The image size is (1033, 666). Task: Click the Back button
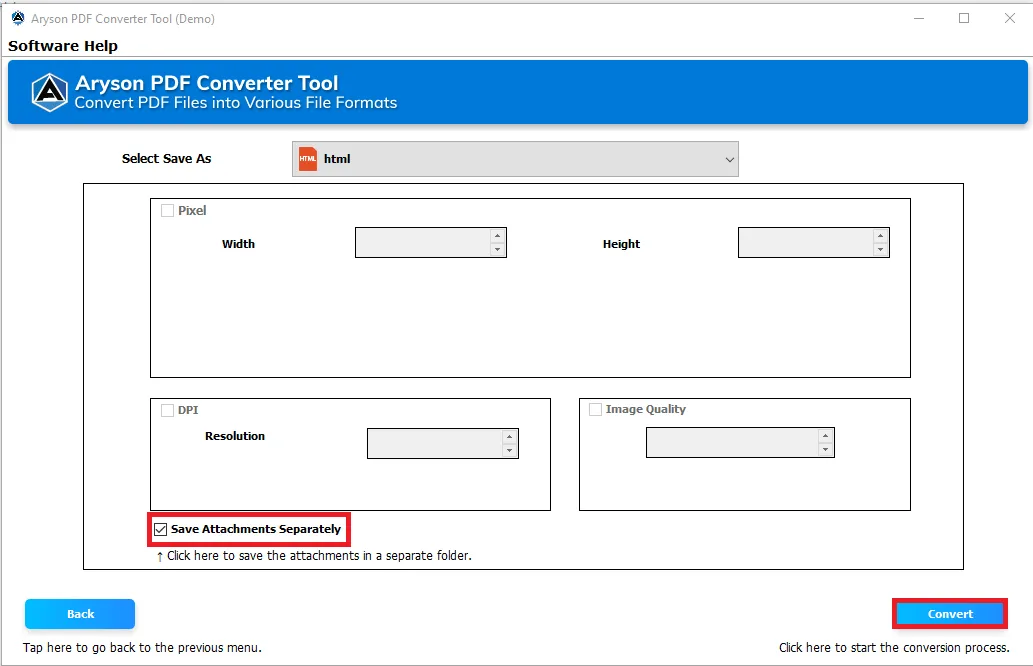tap(80, 614)
